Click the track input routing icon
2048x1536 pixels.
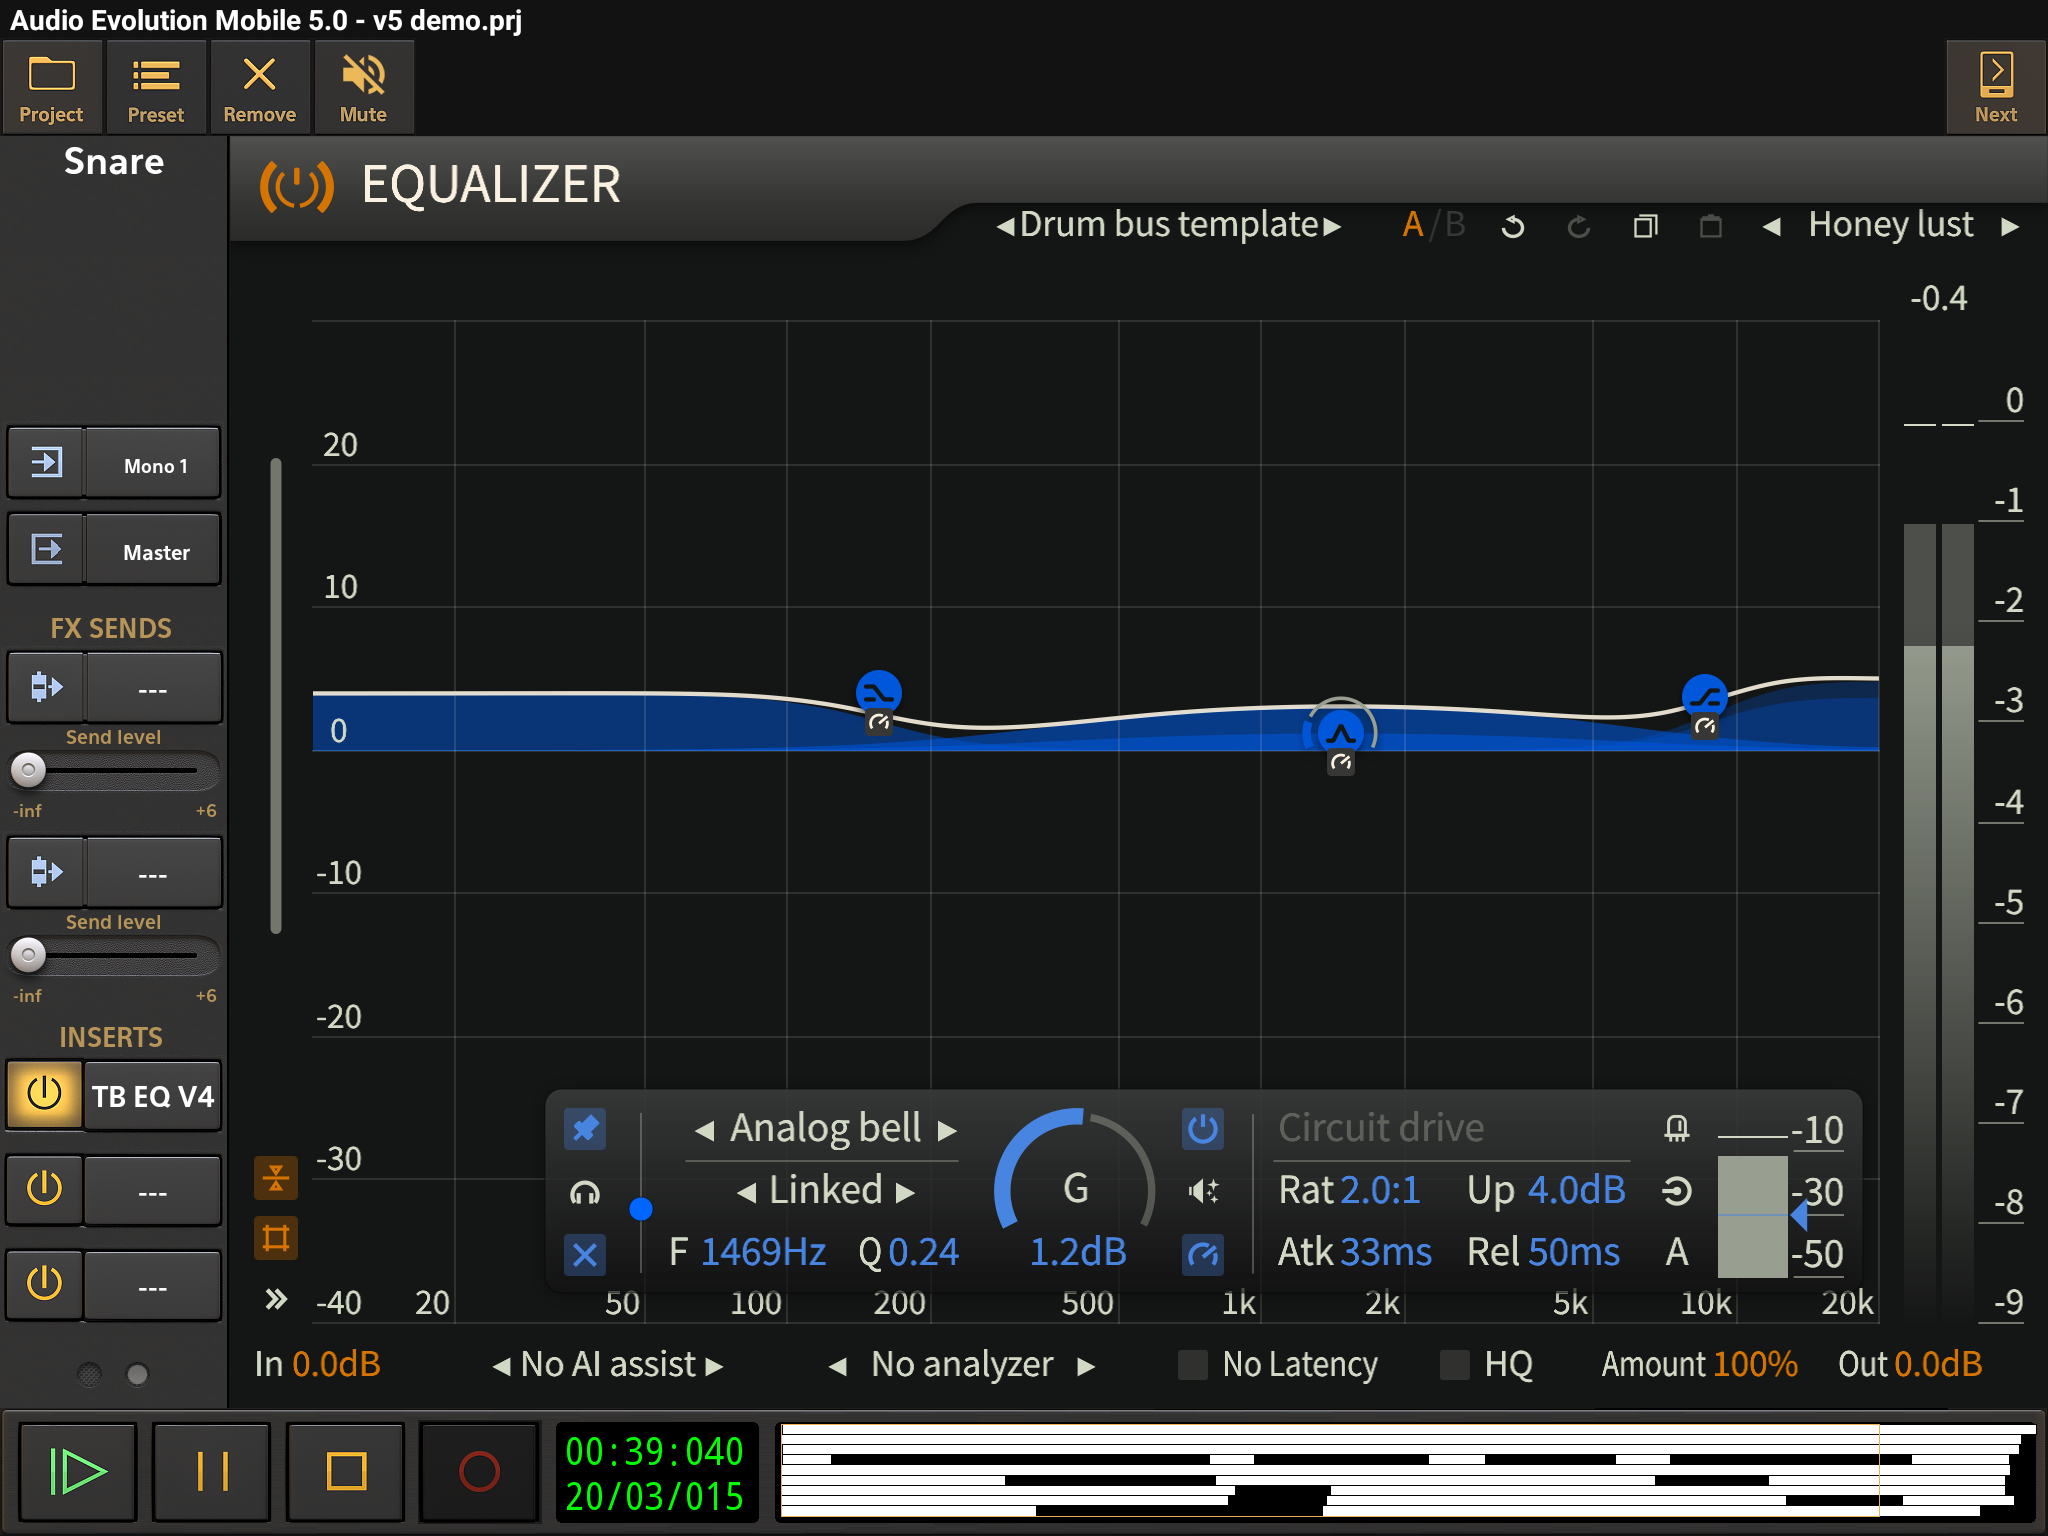[46, 462]
